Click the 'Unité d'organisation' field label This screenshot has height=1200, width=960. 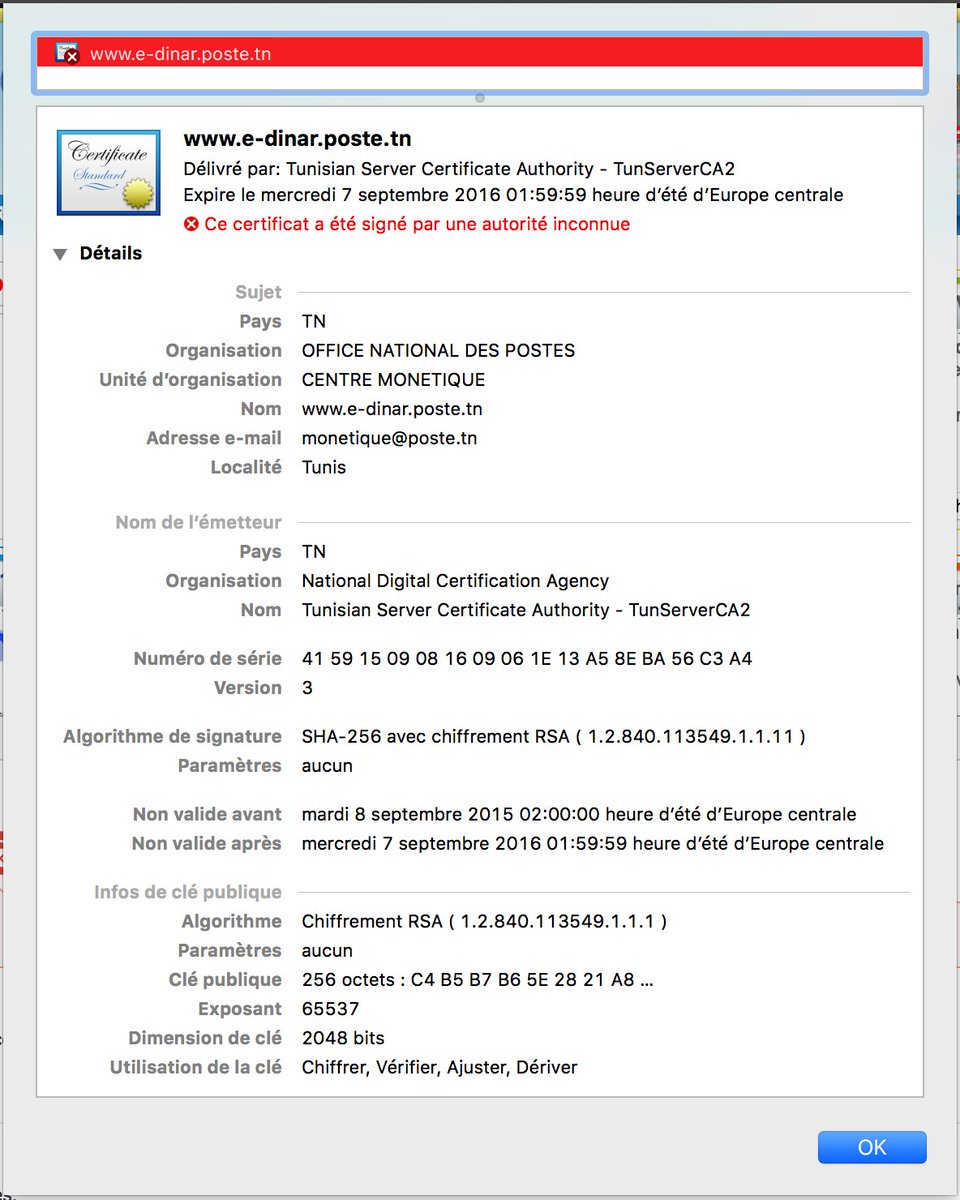(190, 380)
